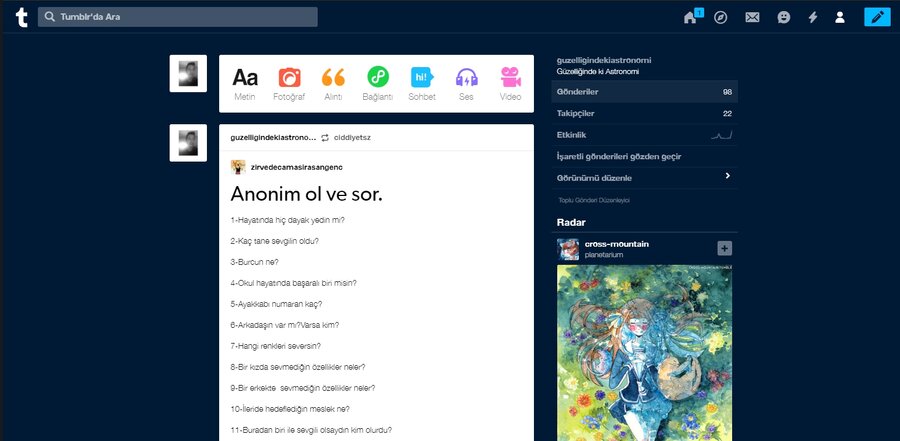Create a new Alıntı quote post
Viewport: 900px width, 441px height.
pyautogui.click(x=333, y=84)
